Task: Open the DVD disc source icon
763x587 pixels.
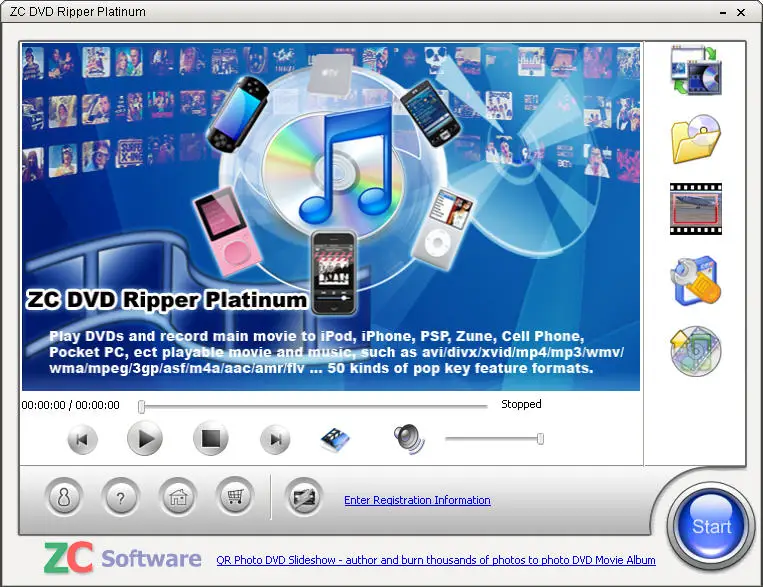Action: [x=696, y=70]
